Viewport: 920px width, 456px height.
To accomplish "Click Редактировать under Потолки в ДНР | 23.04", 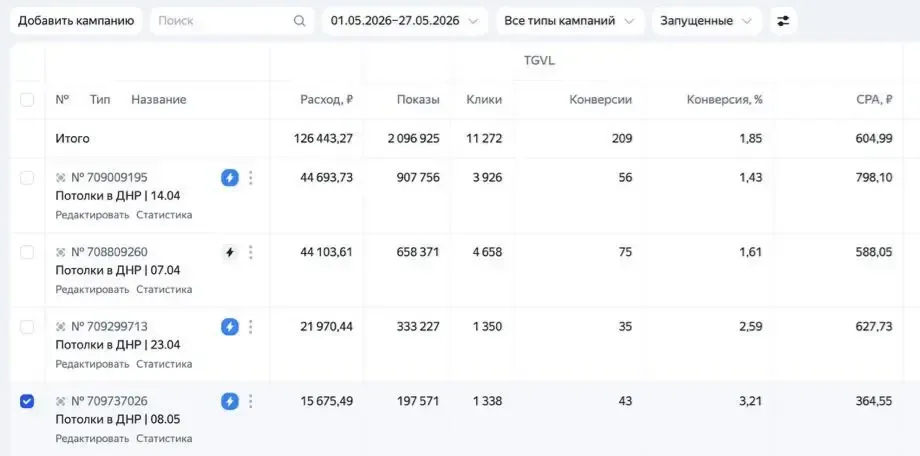I will coord(92,364).
